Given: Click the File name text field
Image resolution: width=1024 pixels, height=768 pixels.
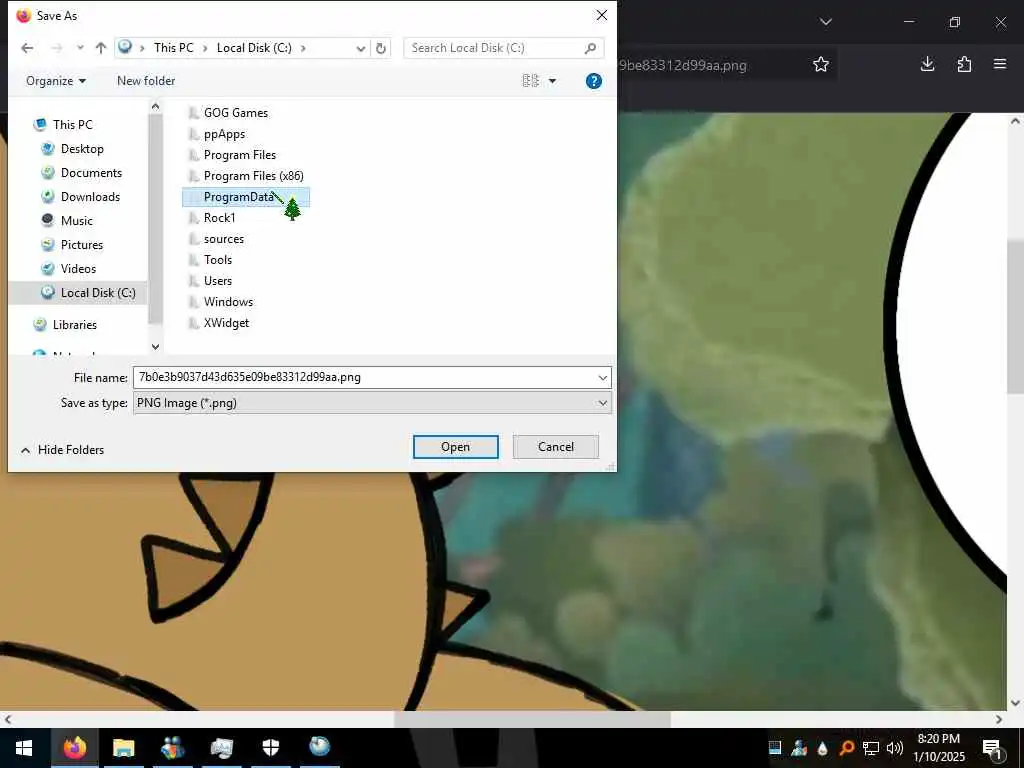Looking at the screenshot, I should pos(364,377).
